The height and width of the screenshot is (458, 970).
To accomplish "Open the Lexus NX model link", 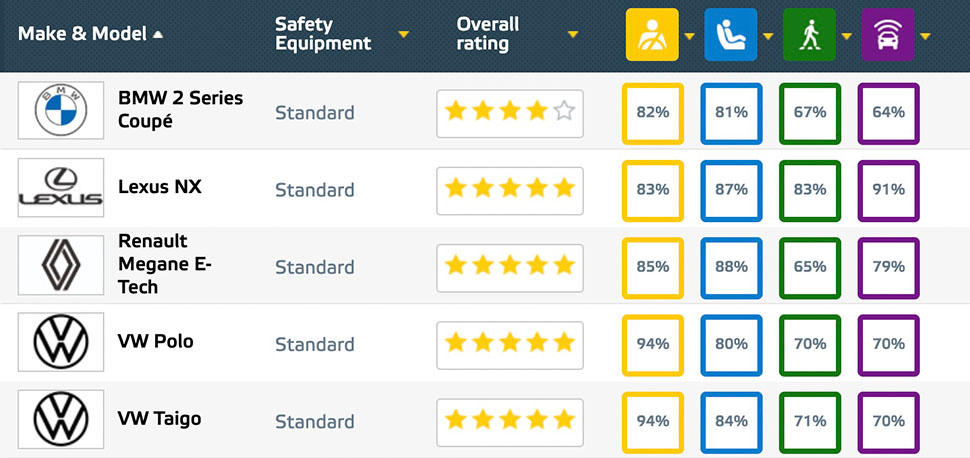I will (160, 187).
